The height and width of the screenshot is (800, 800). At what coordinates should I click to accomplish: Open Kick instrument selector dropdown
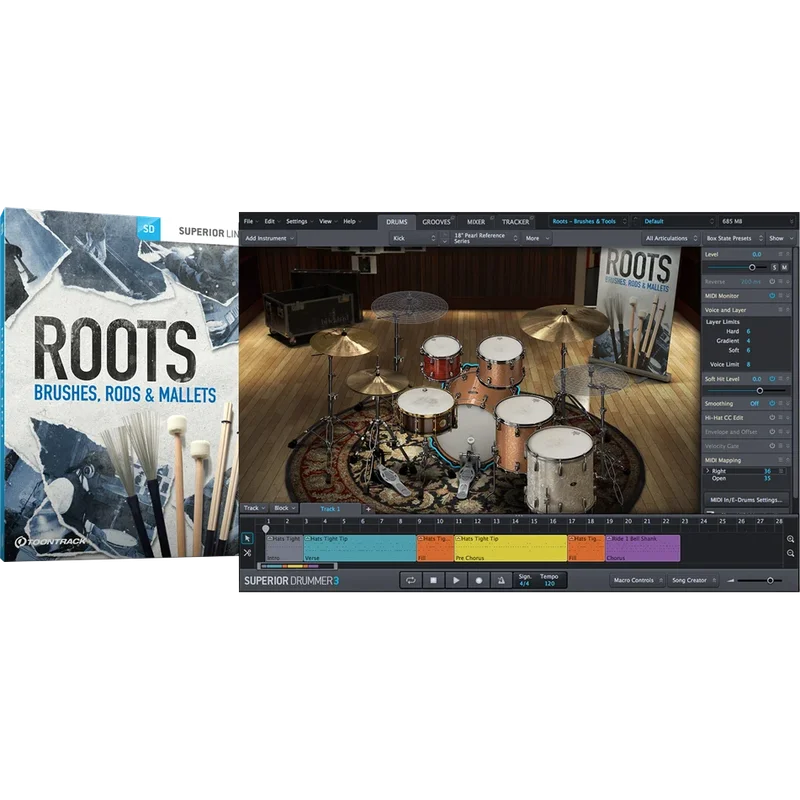pyautogui.click(x=414, y=238)
